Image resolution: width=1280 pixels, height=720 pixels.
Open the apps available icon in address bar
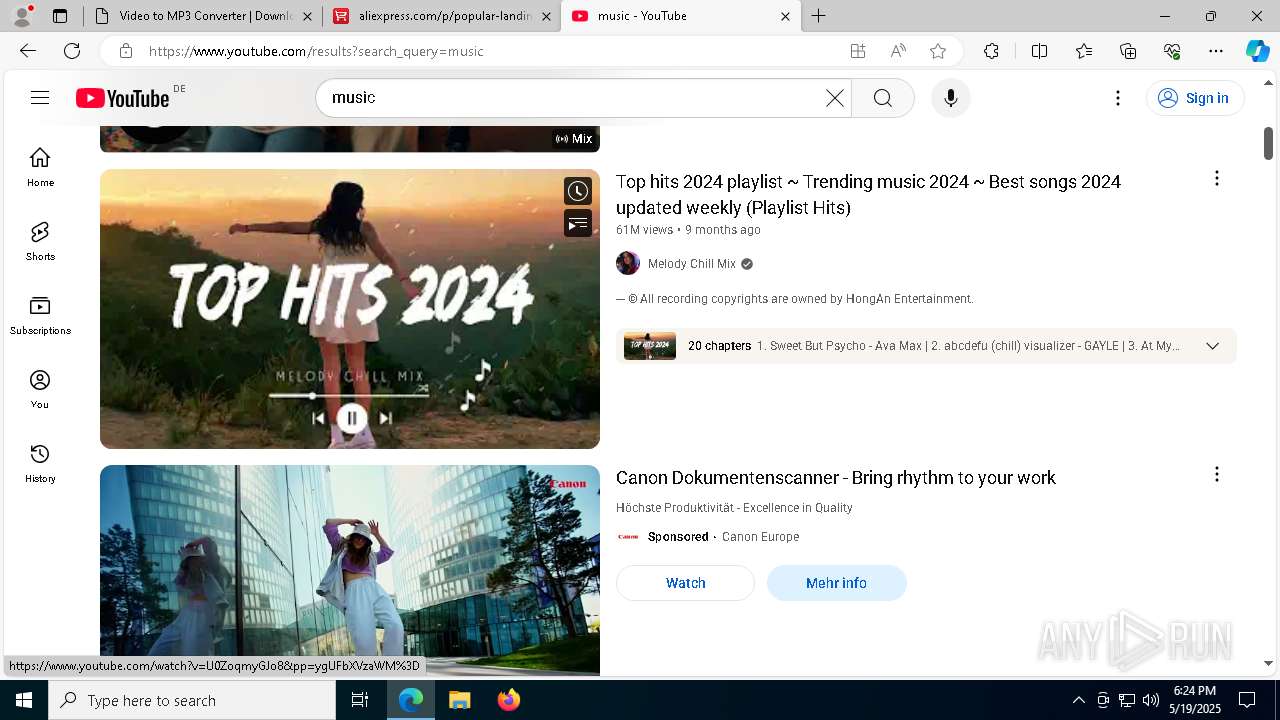tap(858, 51)
